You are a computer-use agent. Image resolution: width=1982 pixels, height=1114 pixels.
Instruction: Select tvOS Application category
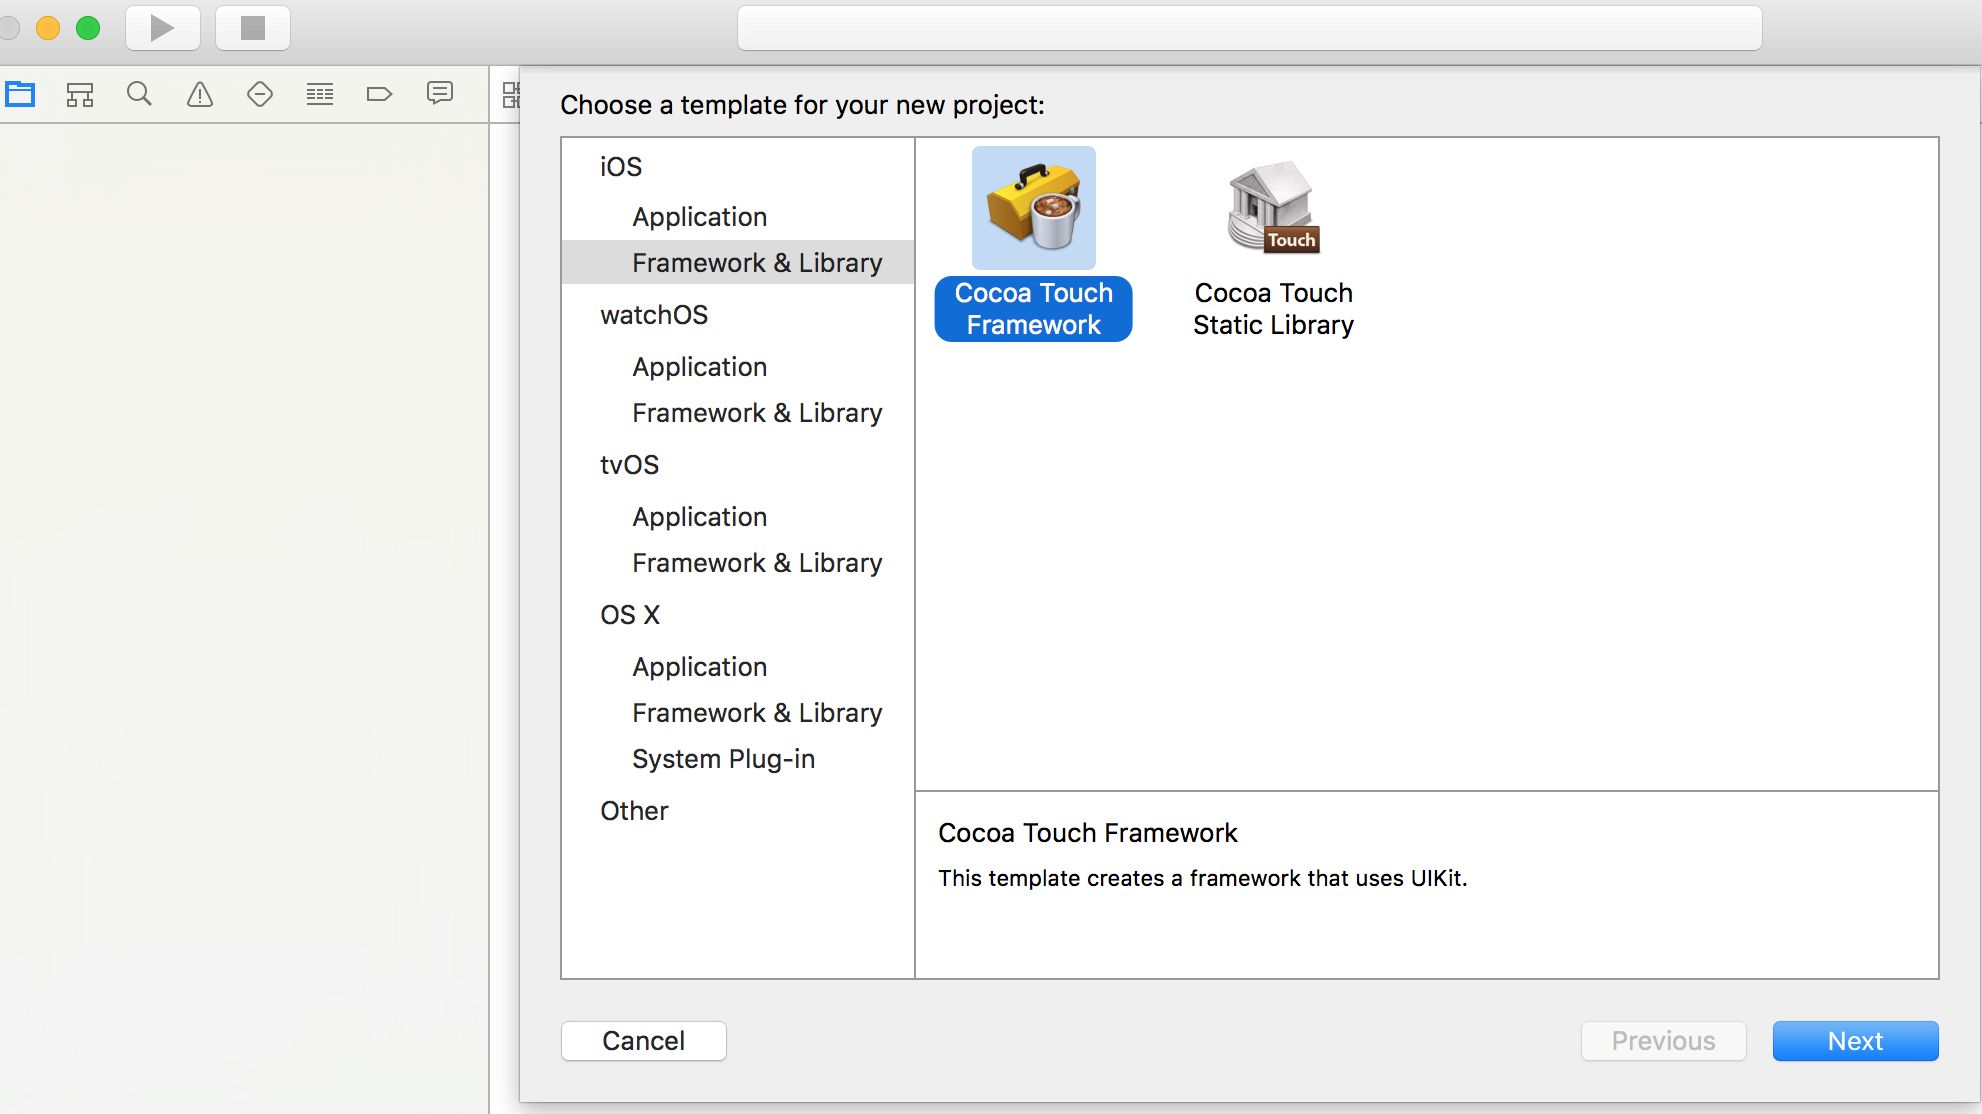pyautogui.click(x=699, y=517)
